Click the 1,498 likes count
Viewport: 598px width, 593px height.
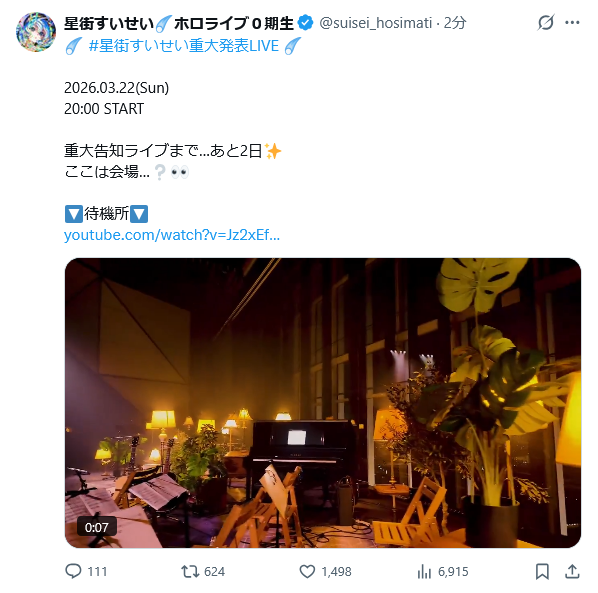pos(336,572)
